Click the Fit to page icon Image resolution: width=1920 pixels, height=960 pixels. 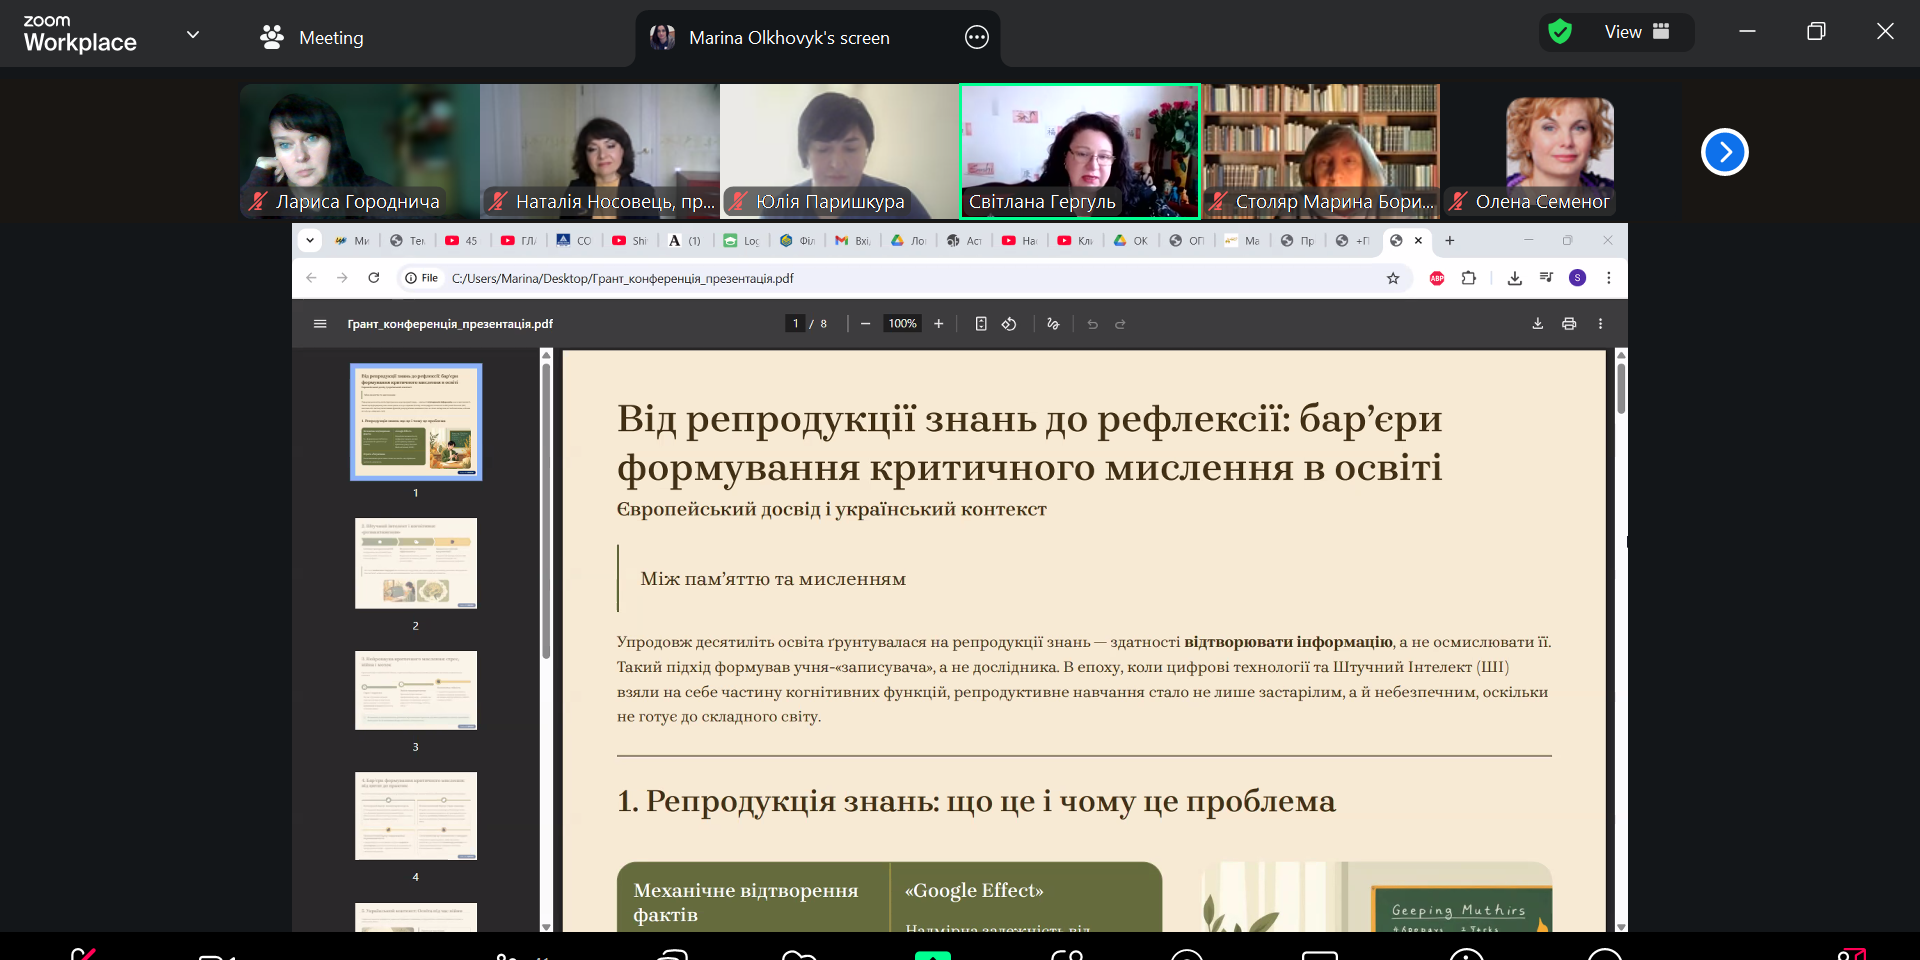(981, 324)
